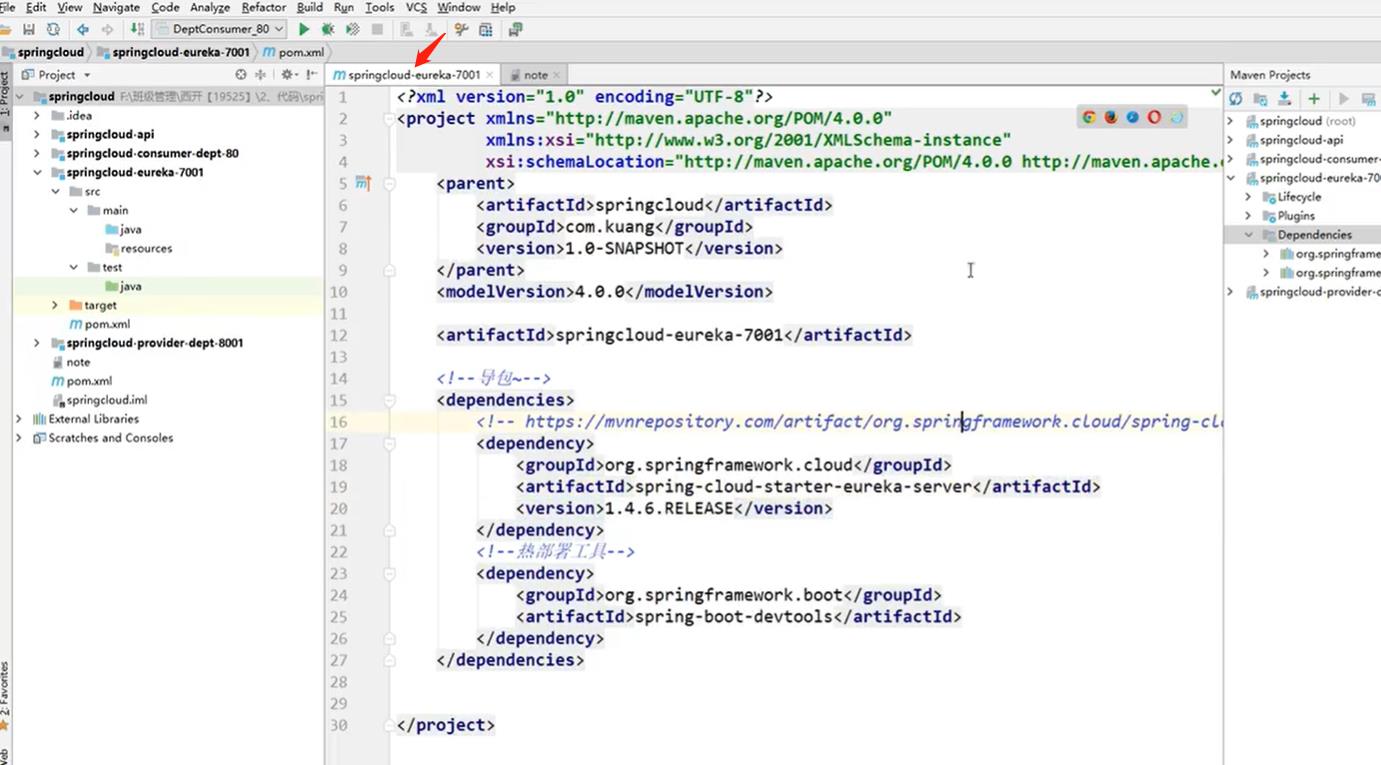The width and height of the screenshot is (1381, 765).
Task: Open the Navigate menu
Action: (116, 7)
